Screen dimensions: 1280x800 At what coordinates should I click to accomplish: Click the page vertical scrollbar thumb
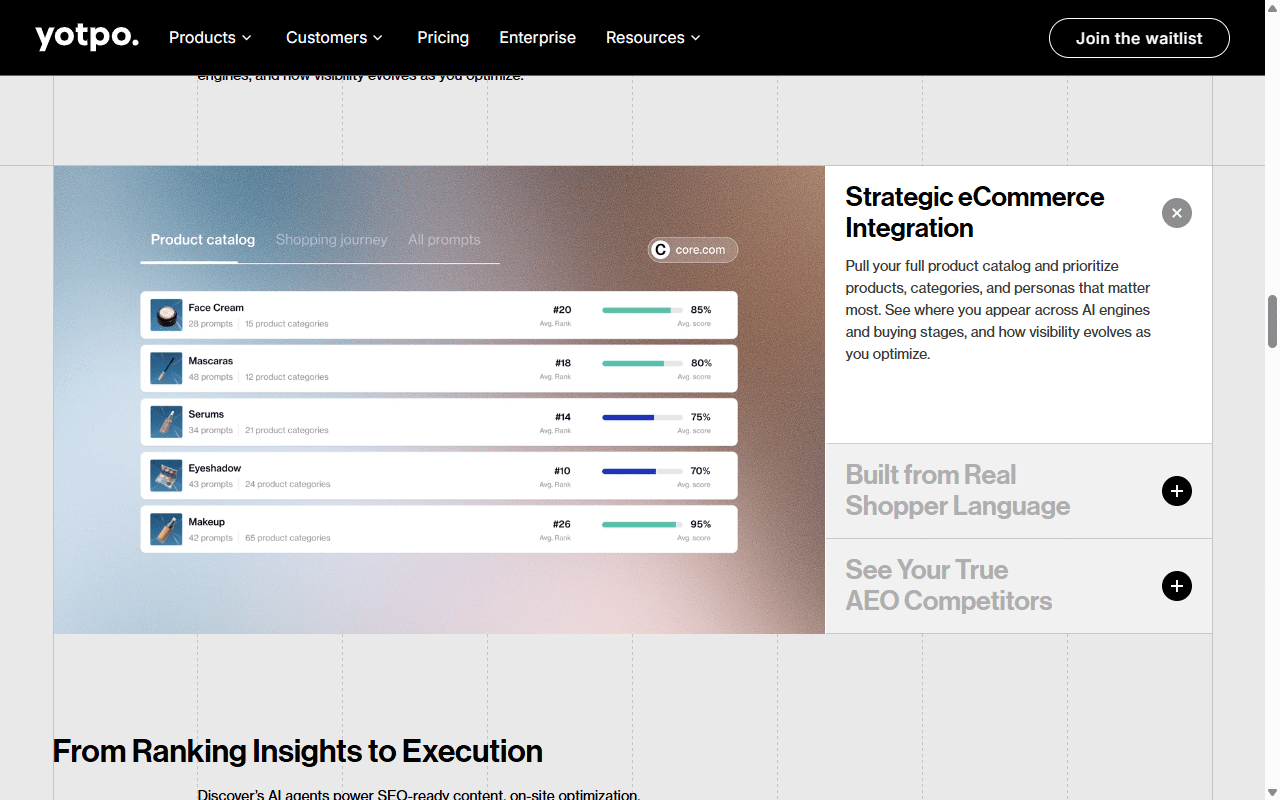click(1272, 321)
